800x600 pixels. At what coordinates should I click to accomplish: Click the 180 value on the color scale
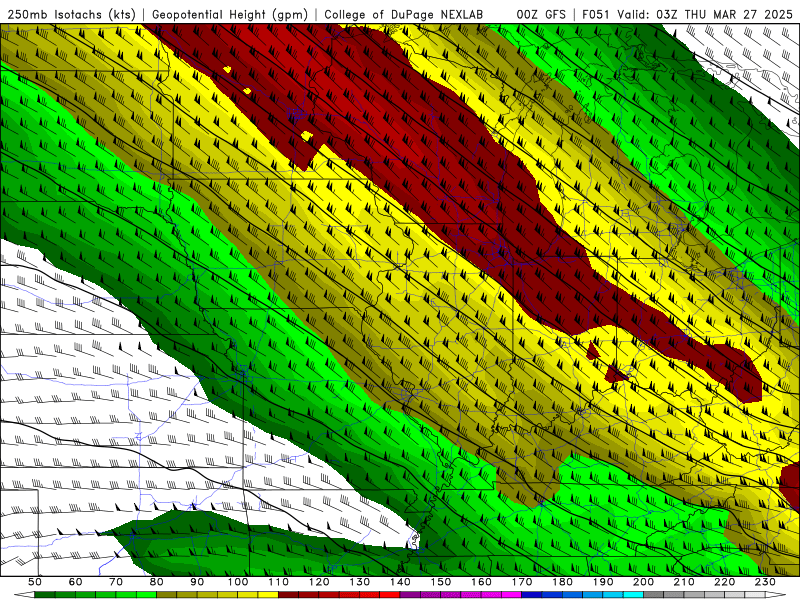562,582
